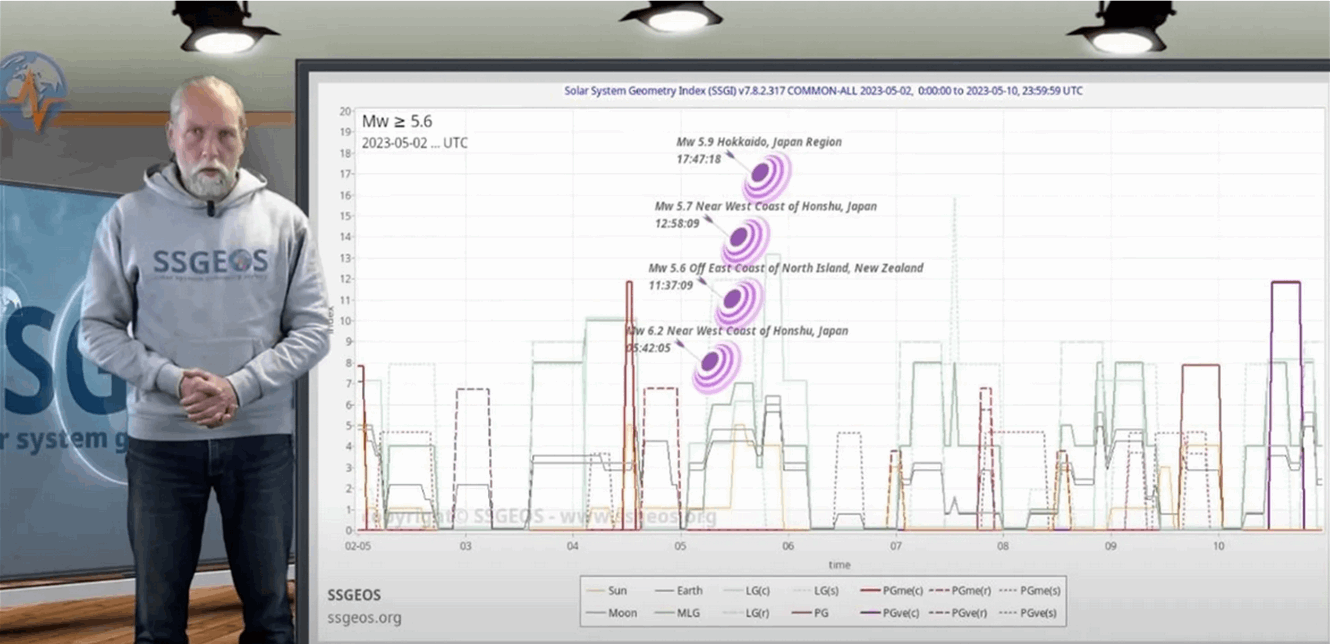The width and height of the screenshot is (1330, 644).
Task: Toggle the PGme(r) legend entry
Action: point(960,591)
